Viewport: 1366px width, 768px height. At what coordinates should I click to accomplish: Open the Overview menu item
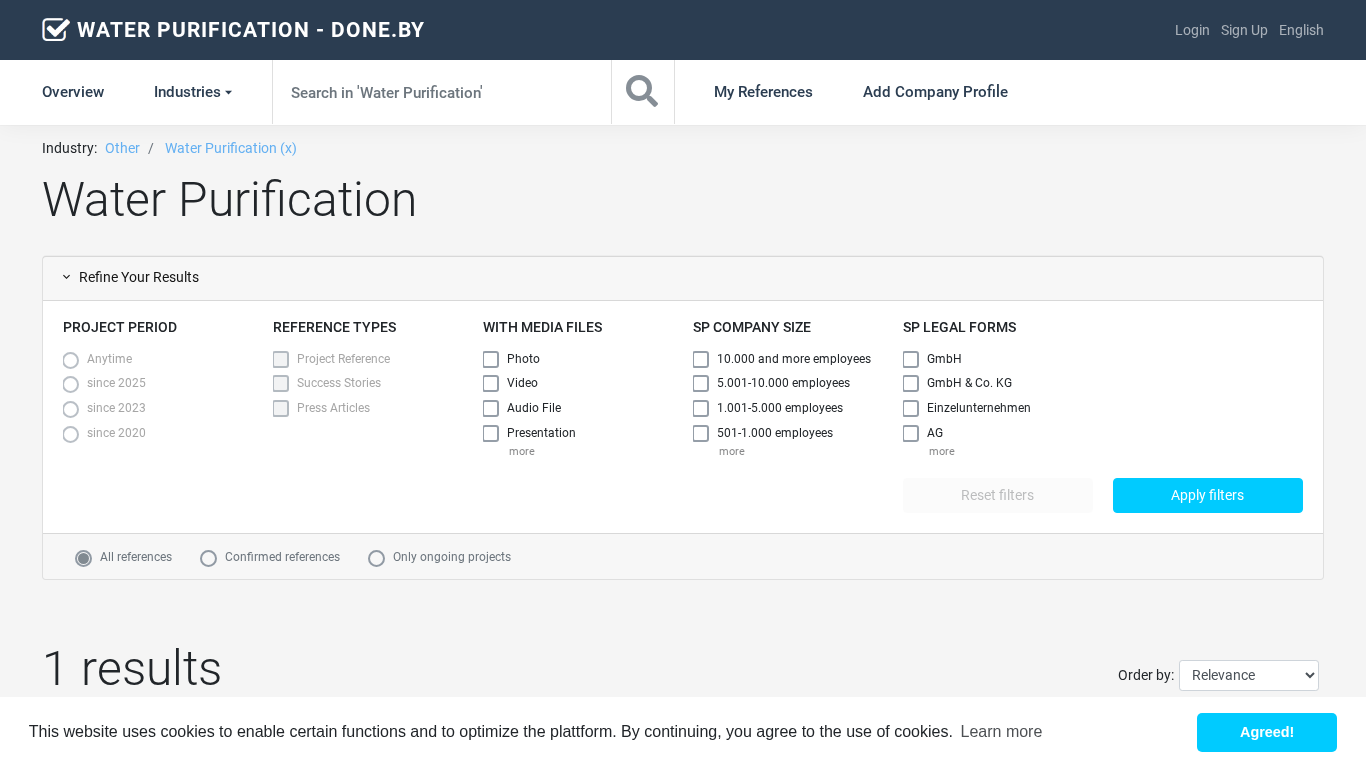73,92
